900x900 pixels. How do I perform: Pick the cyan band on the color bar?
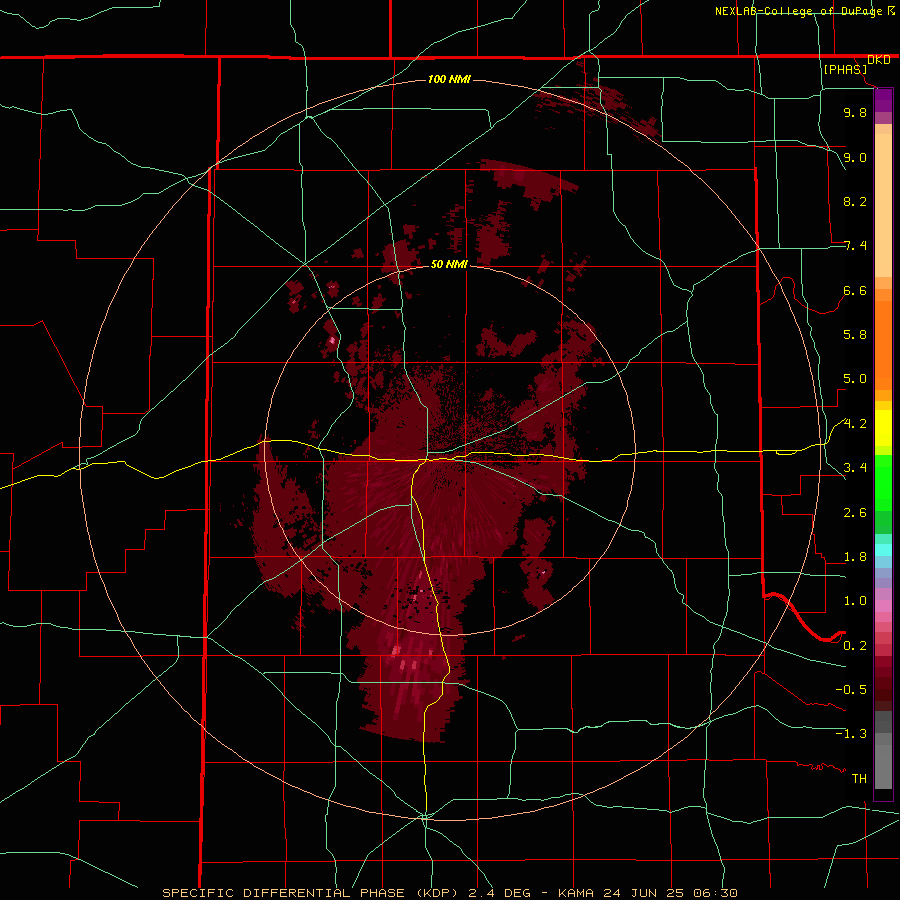tap(883, 550)
